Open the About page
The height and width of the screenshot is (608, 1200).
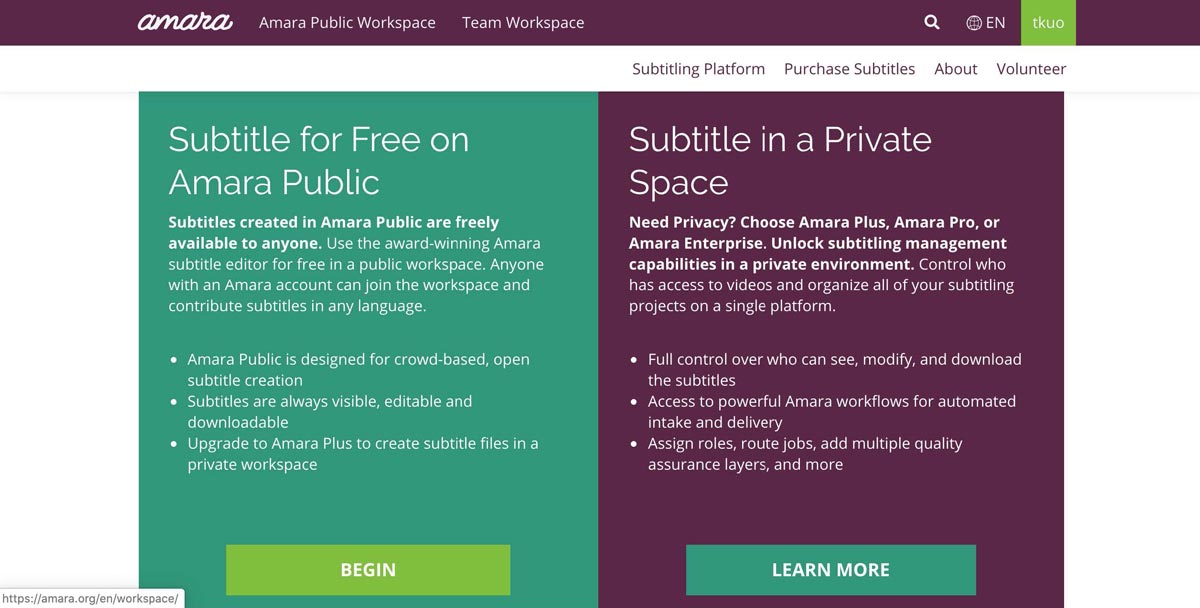coord(955,69)
